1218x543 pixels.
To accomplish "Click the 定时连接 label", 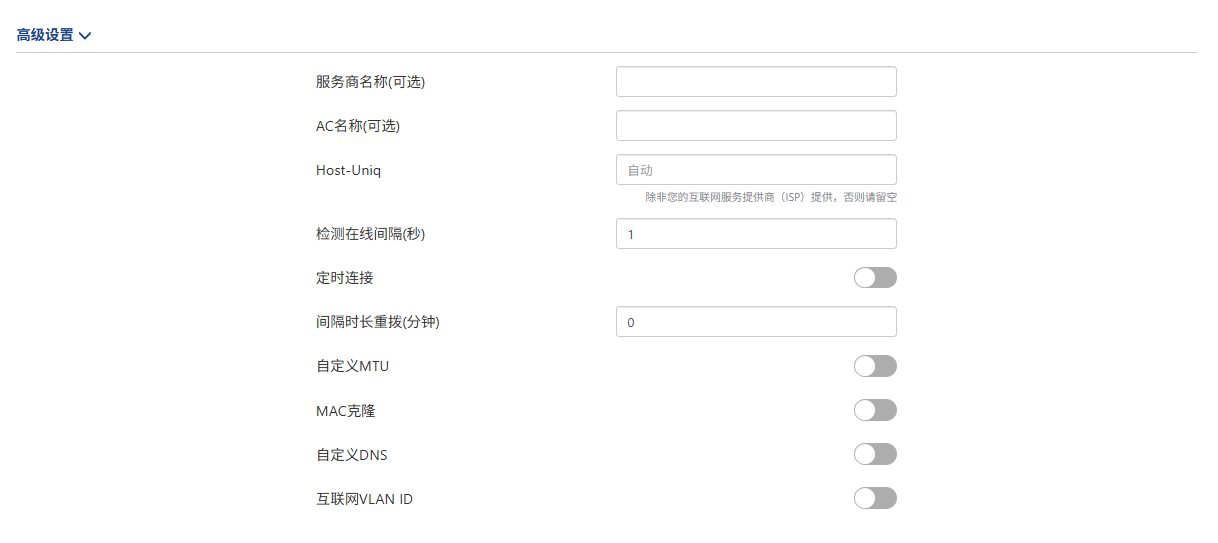I will (x=344, y=278).
